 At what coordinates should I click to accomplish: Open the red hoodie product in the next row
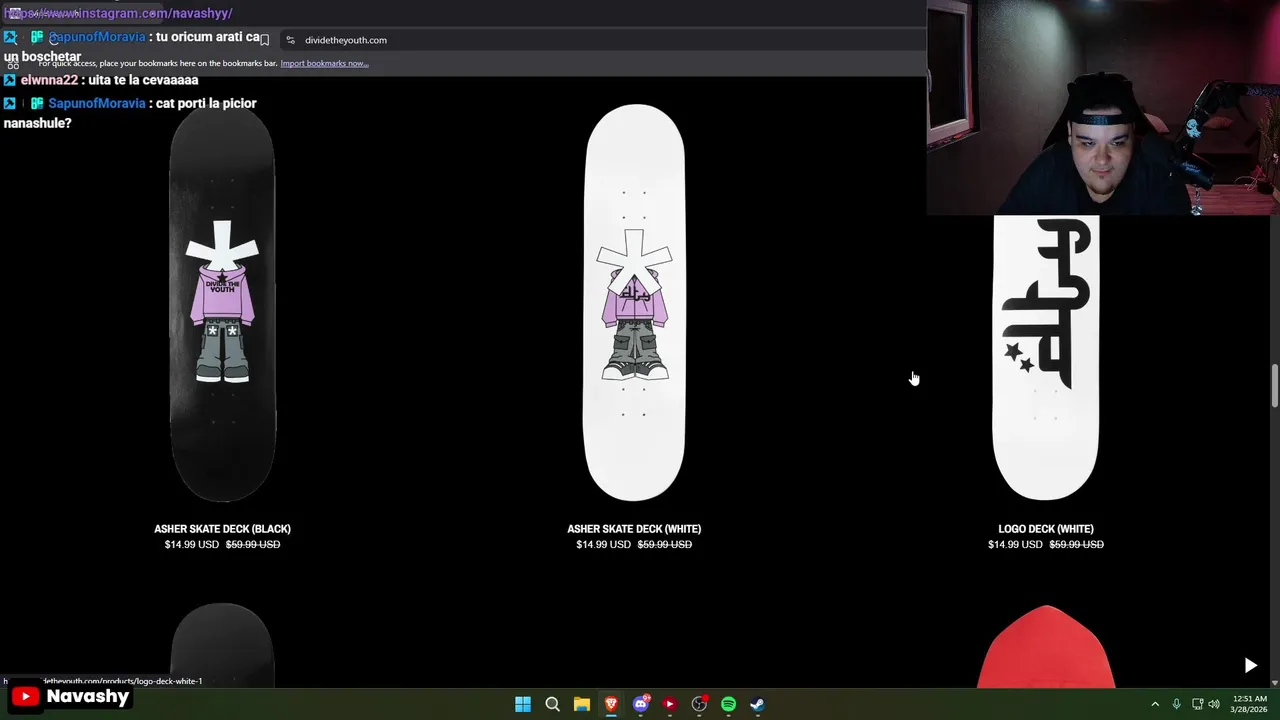click(x=1046, y=647)
